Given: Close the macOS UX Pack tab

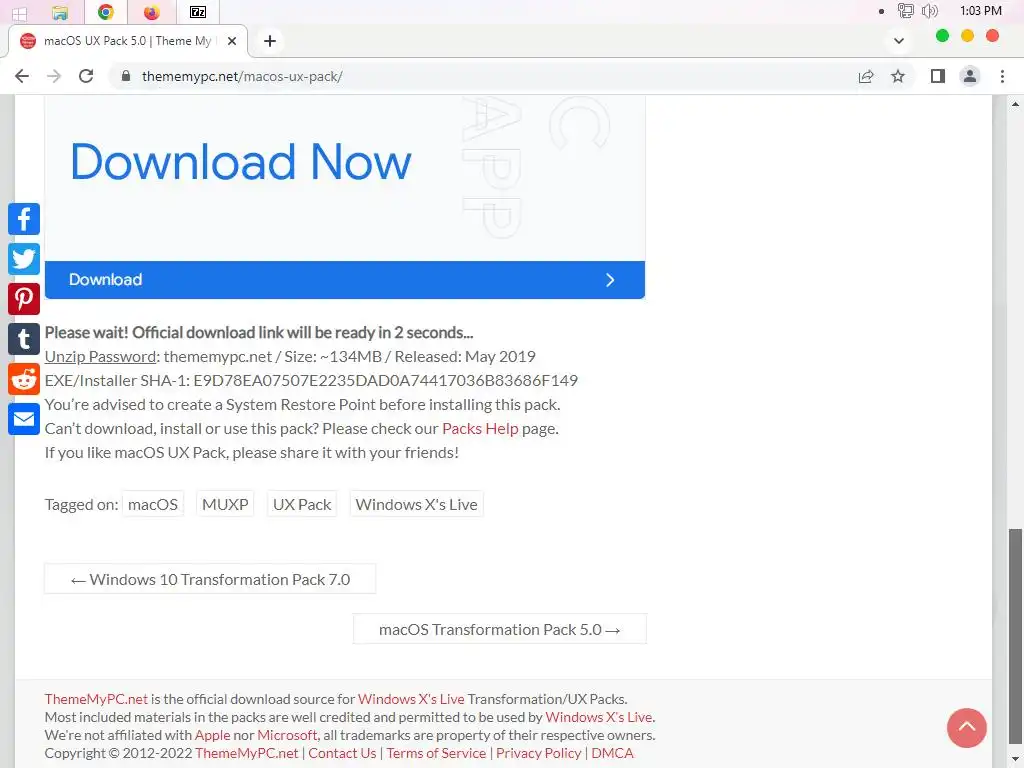Looking at the screenshot, I should point(232,41).
